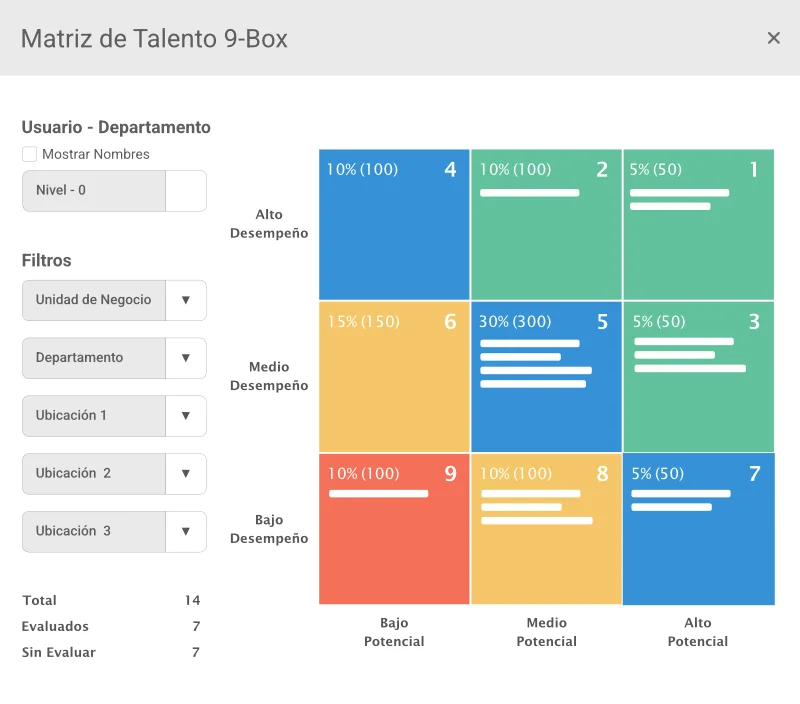Click the Sin Evaluar count label
Image resolution: width=800 pixels, height=704 pixels.
coord(59,653)
